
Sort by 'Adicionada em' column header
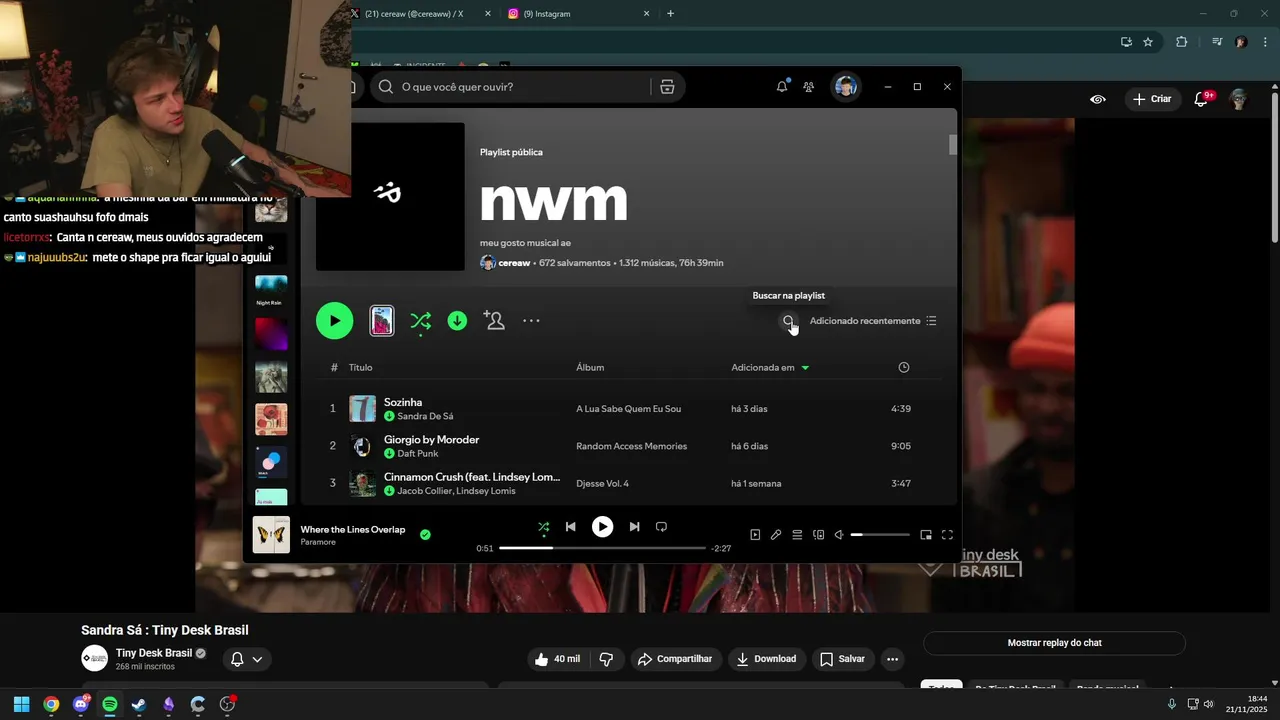770,367
